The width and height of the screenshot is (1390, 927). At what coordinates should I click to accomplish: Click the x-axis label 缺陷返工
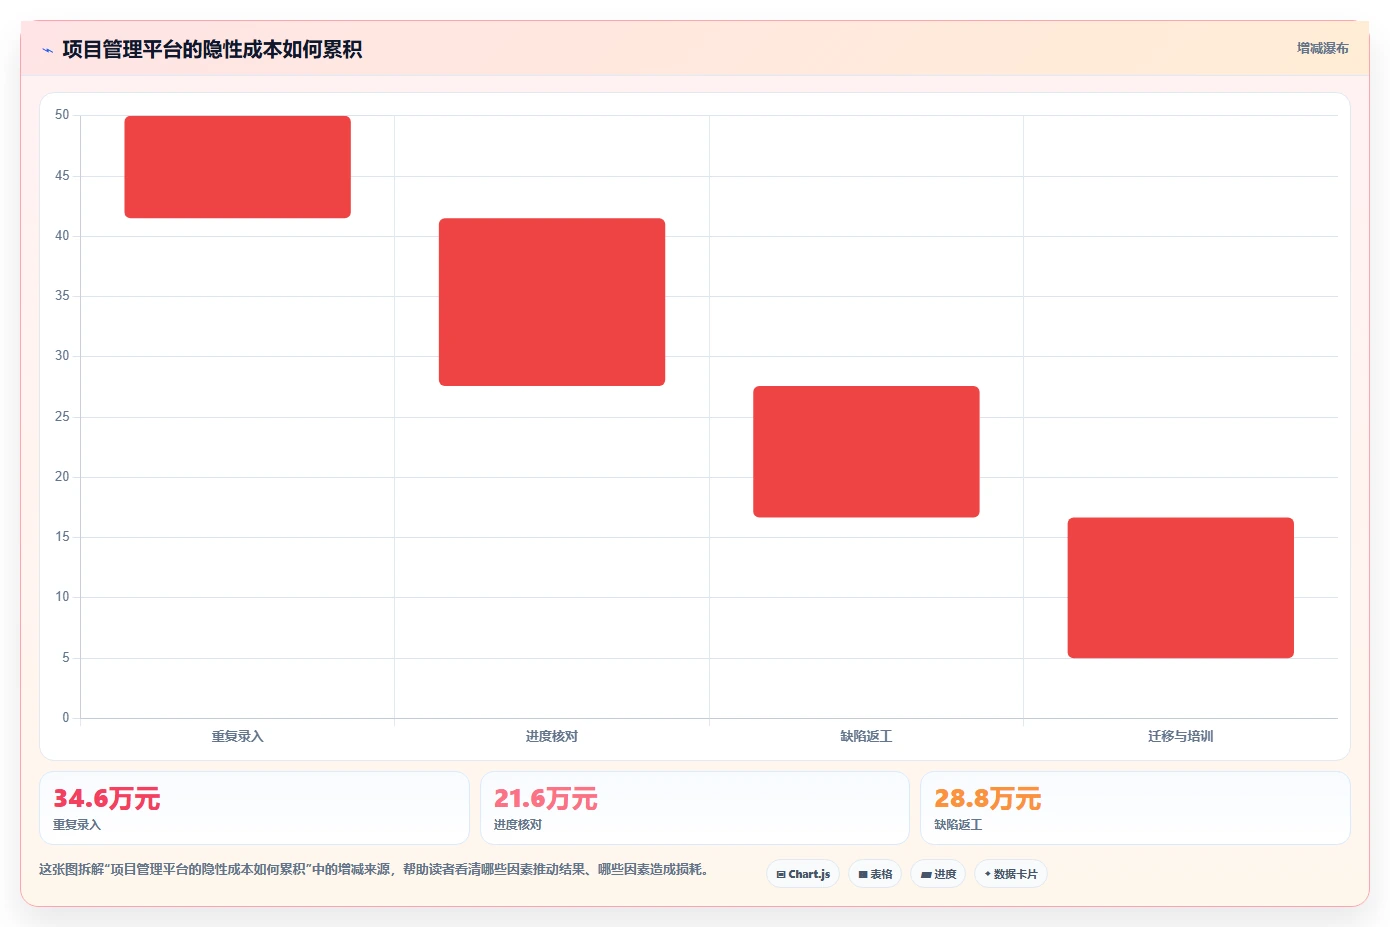click(866, 736)
